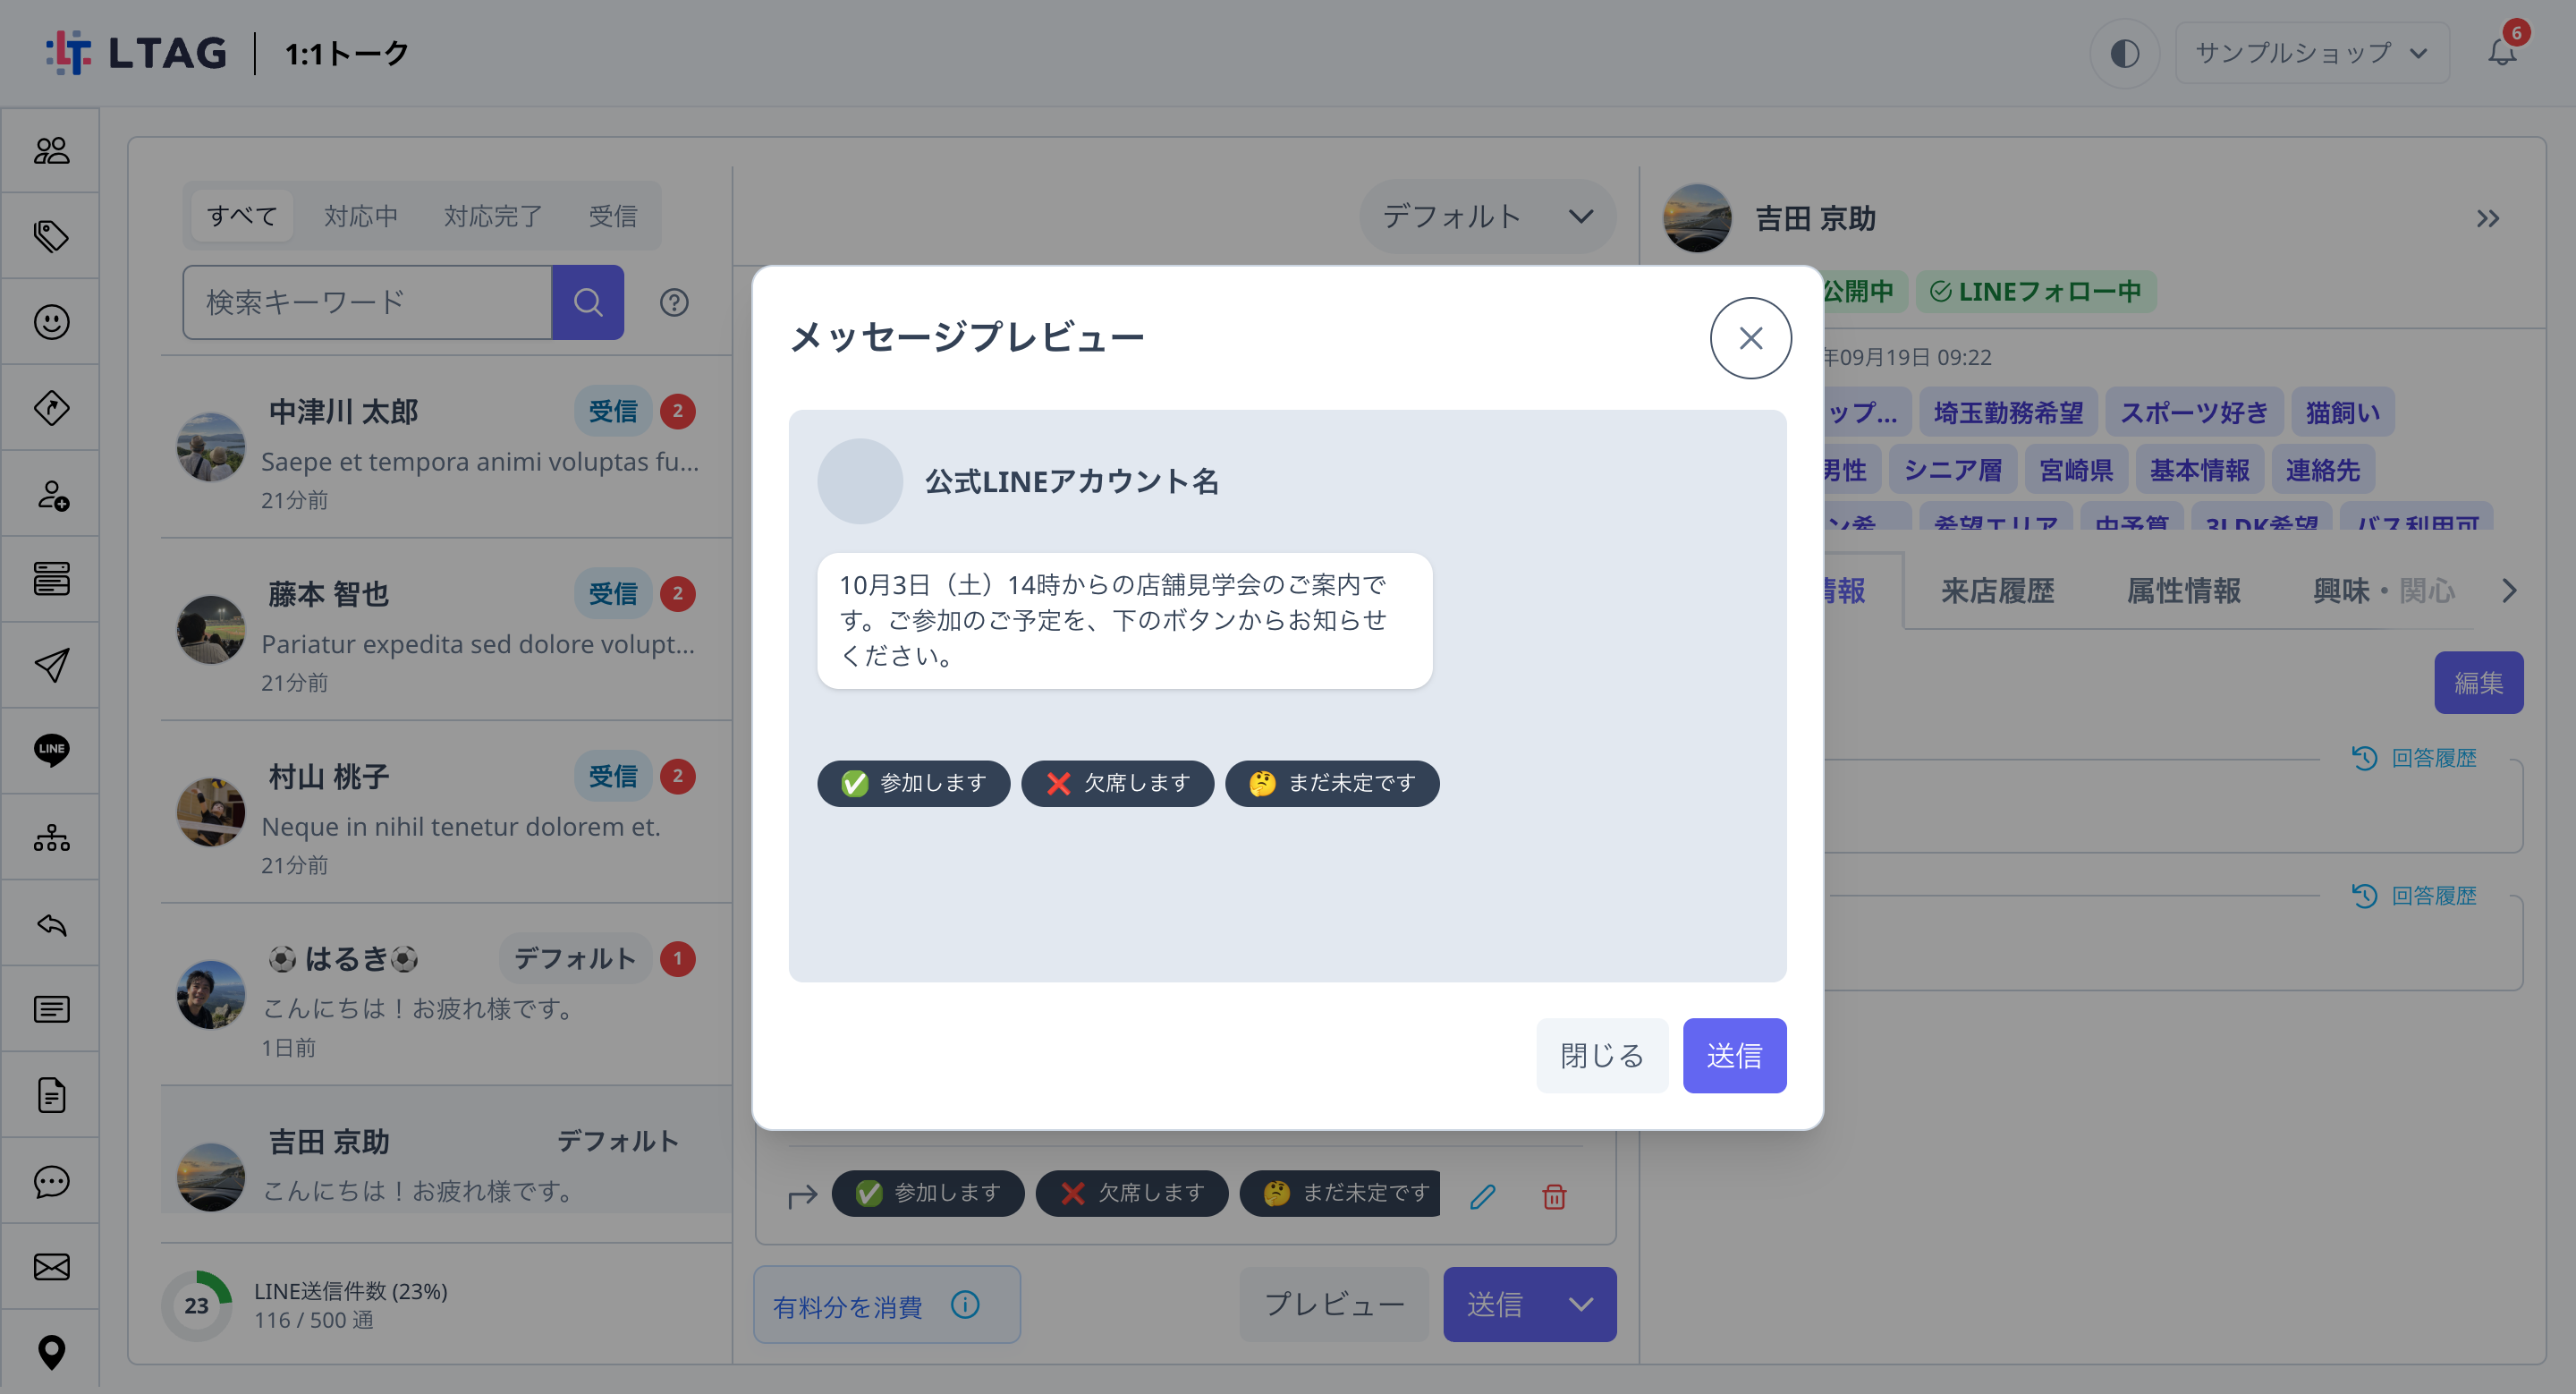This screenshot has width=2576, height=1394.
Task: Click the 猫飼い tag
Action: point(2342,412)
